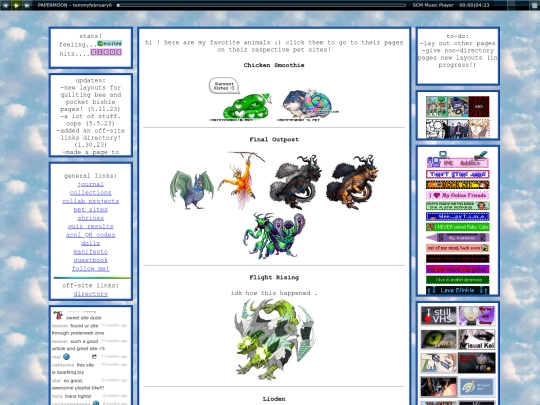540x405 pixels.
Task: Click the anime glasses character stamp
Action: coord(438,363)
